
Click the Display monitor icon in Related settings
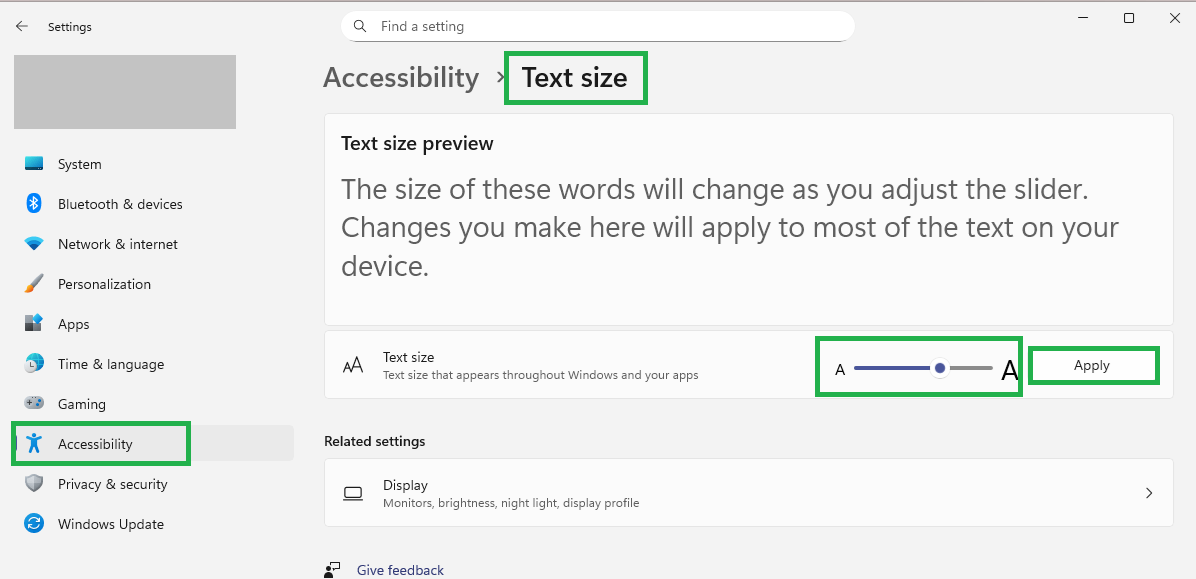pyautogui.click(x=352, y=494)
